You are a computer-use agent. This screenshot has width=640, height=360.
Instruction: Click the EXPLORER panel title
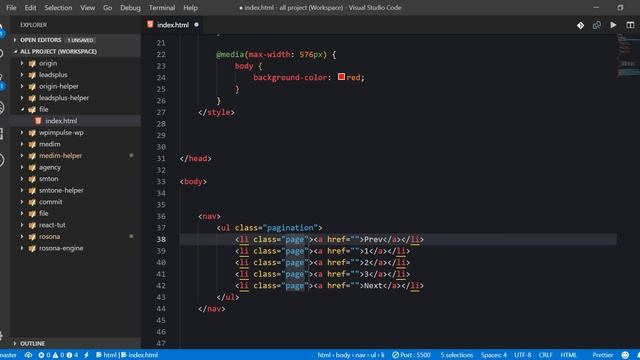[33, 25]
